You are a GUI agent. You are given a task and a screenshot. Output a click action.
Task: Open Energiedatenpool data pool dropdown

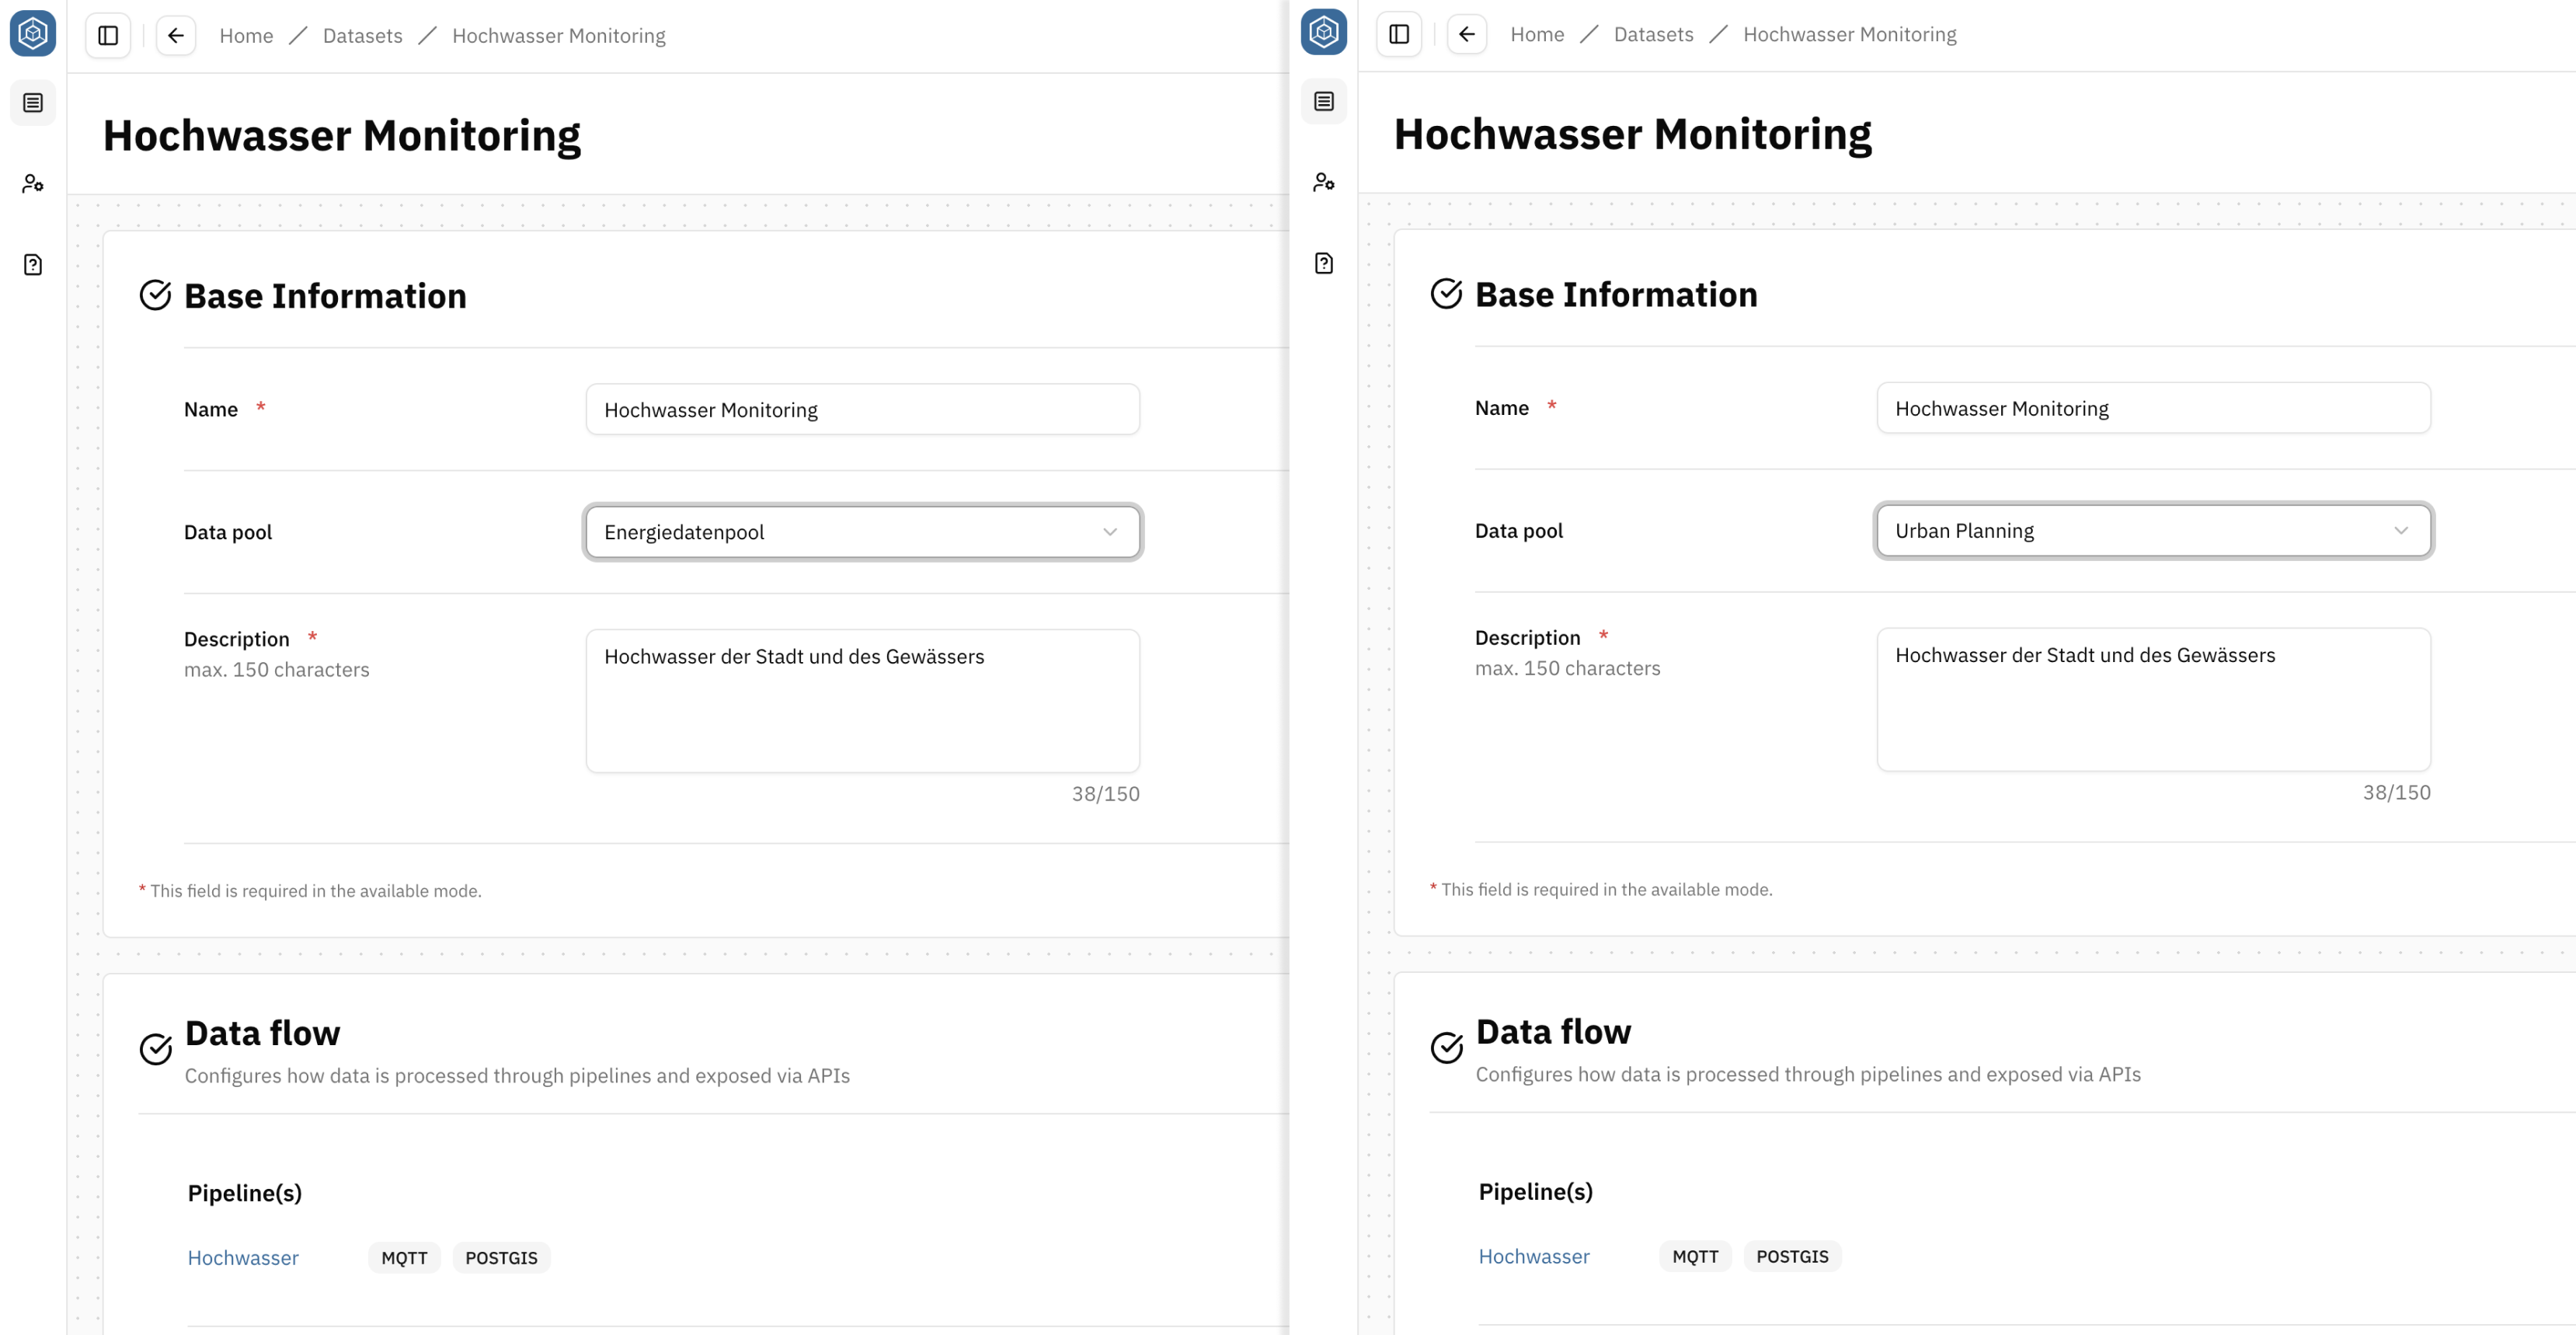pos(862,532)
